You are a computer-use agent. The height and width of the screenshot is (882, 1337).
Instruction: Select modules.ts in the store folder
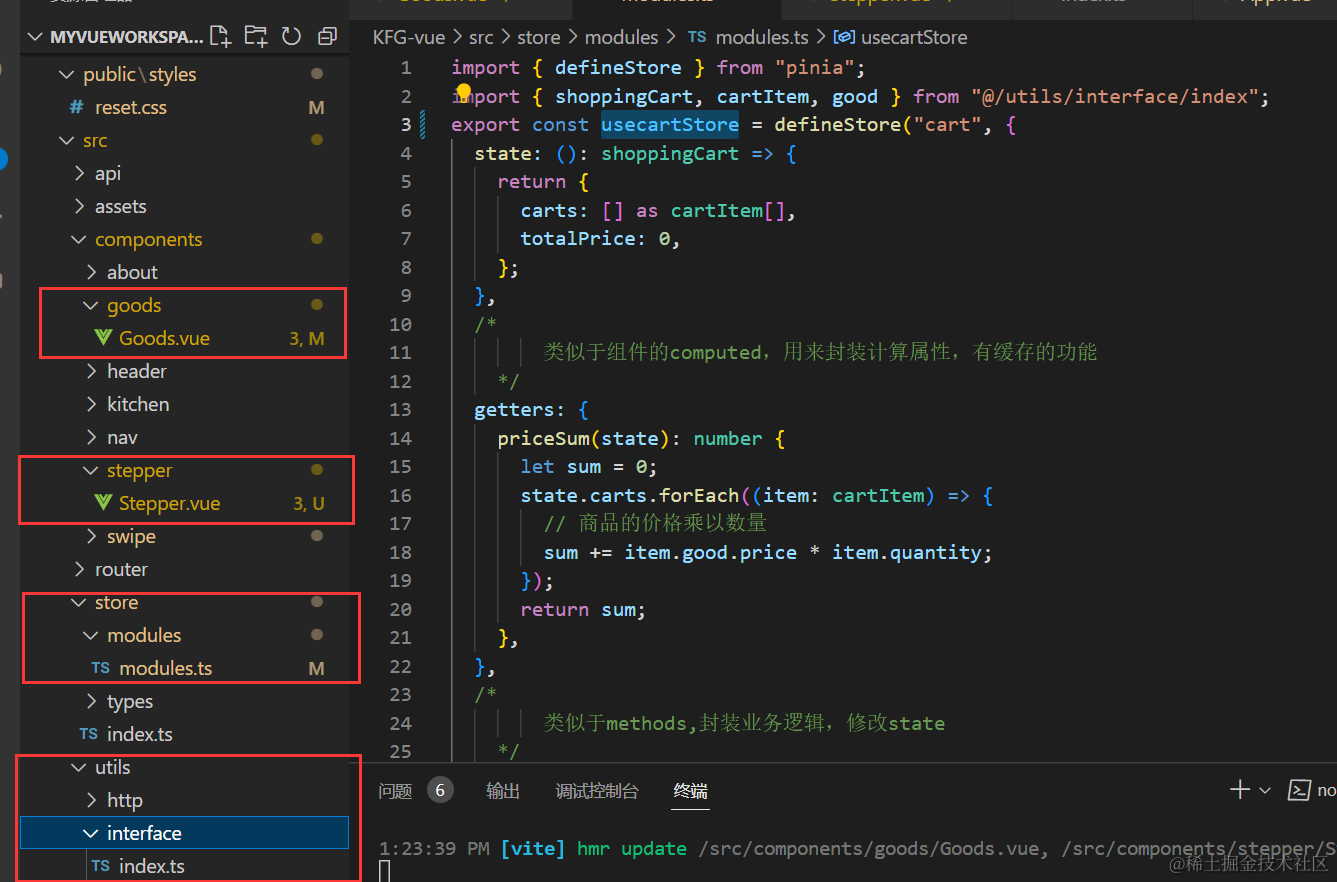click(165, 668)
